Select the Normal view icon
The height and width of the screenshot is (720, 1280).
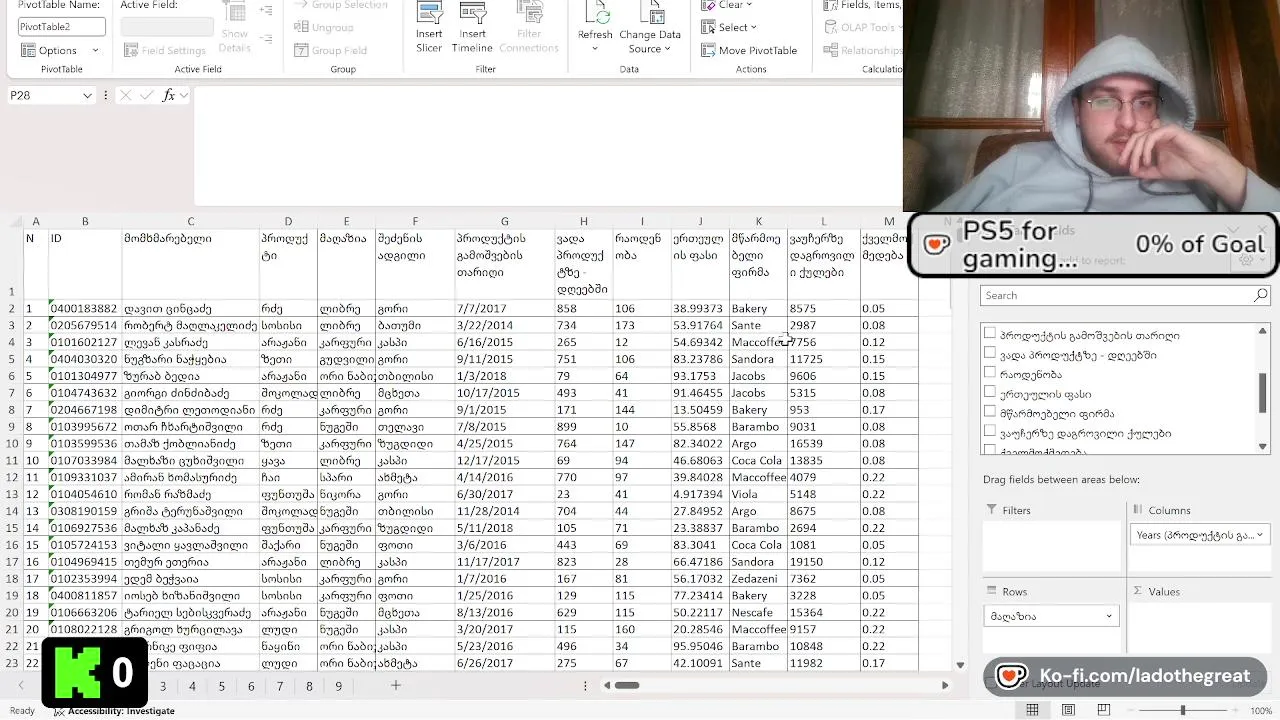click(1032, 710)
